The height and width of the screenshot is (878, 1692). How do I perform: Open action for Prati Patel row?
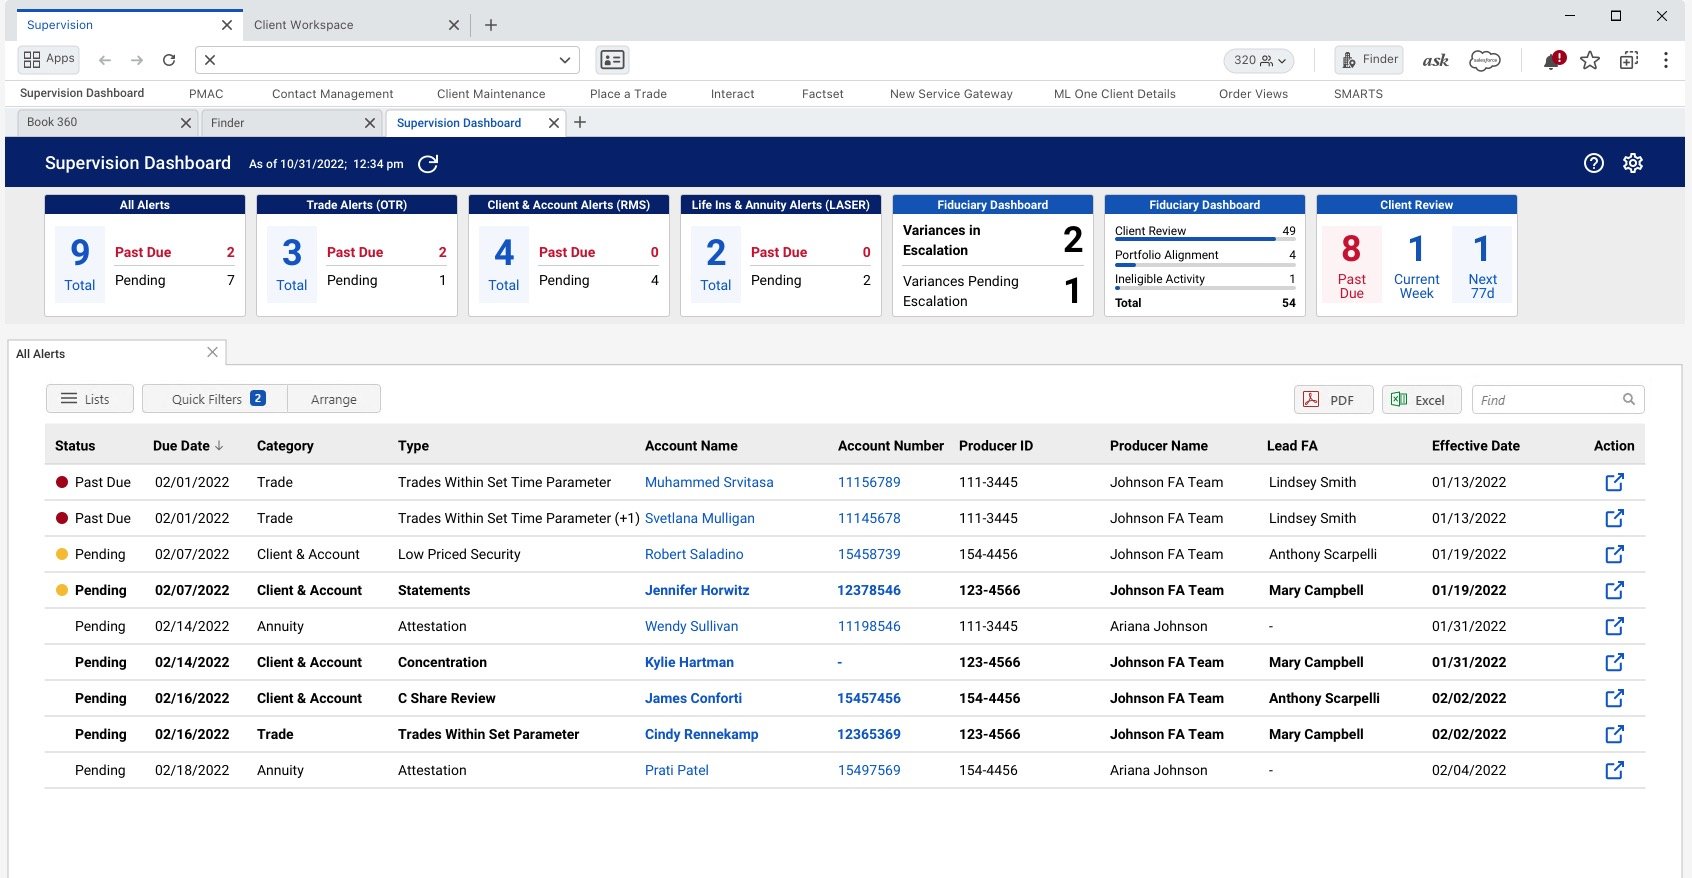click(x=1614, y=770)
